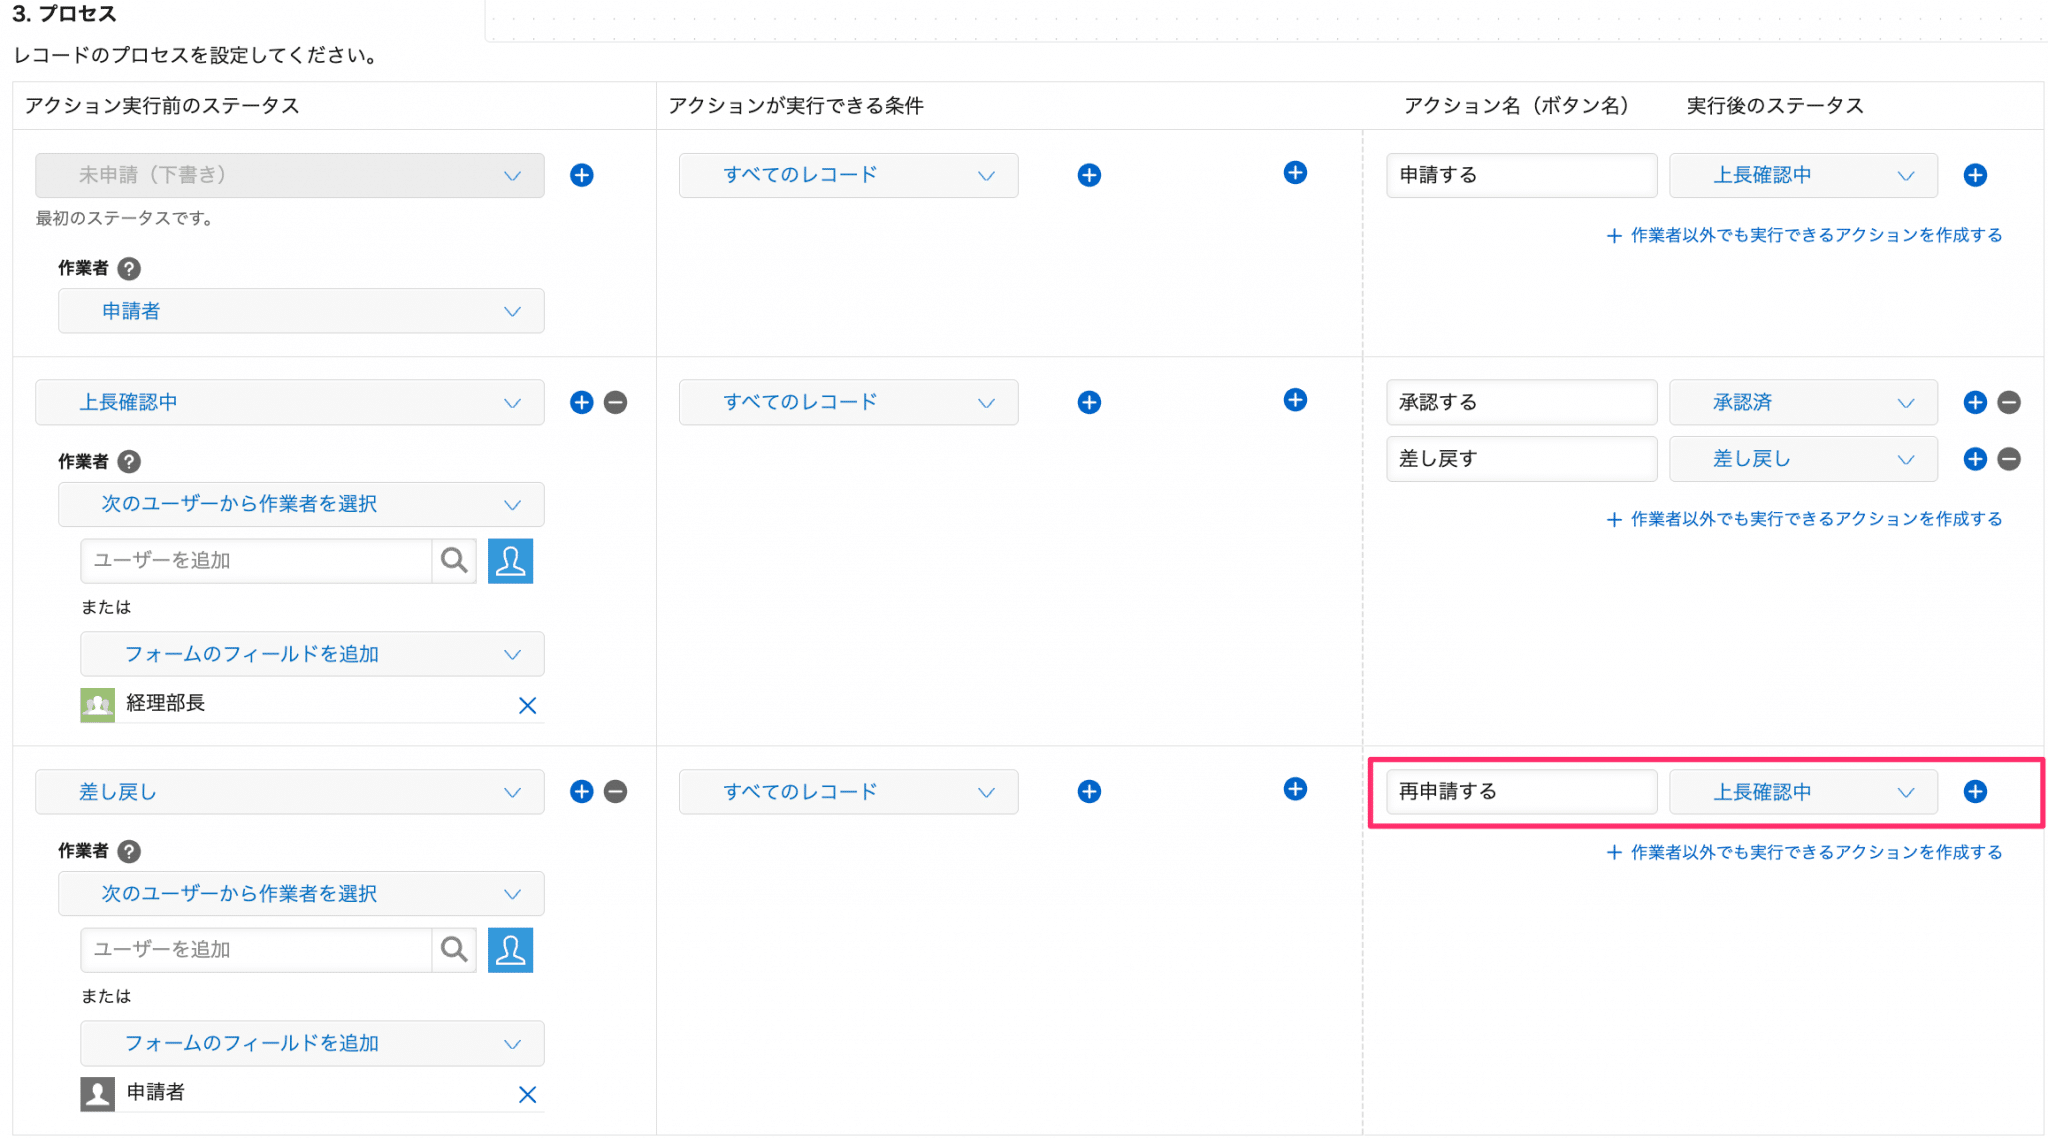This screenshot has height=1139, width=2048.
Task: Open user picker in 上長確認中 section
Action: click(510, 560)
